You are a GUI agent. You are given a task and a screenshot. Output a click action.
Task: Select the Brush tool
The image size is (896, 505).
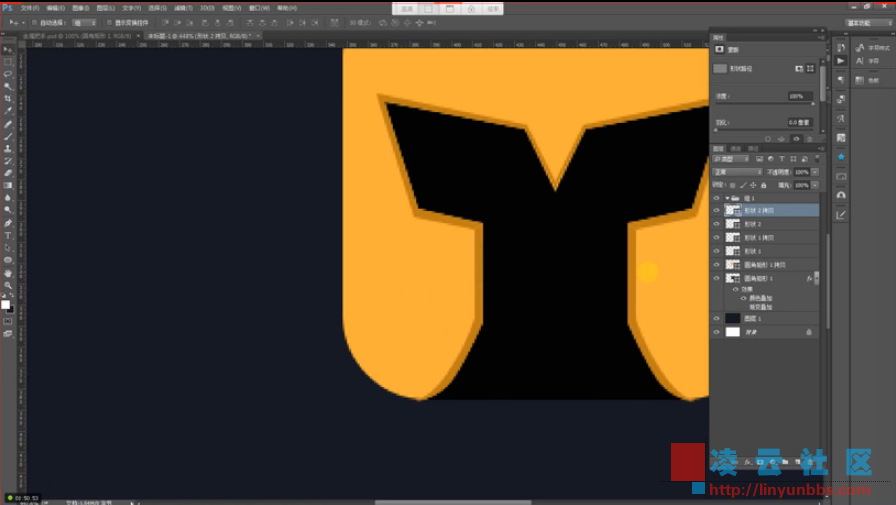tap(8, 136)
